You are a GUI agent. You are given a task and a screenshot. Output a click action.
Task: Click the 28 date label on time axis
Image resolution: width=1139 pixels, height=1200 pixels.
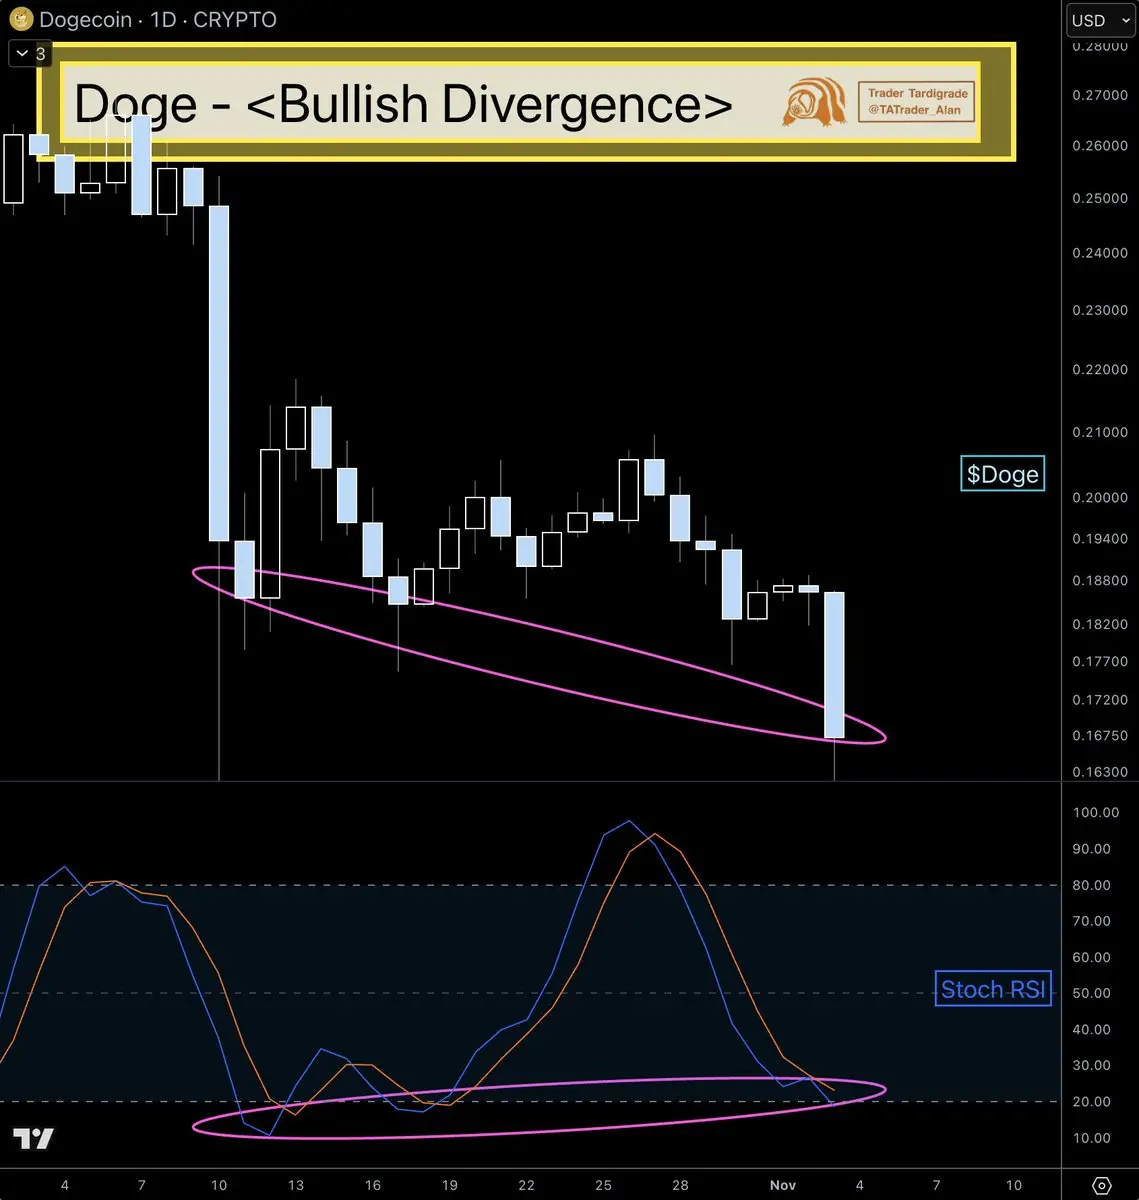[680, 1185]
